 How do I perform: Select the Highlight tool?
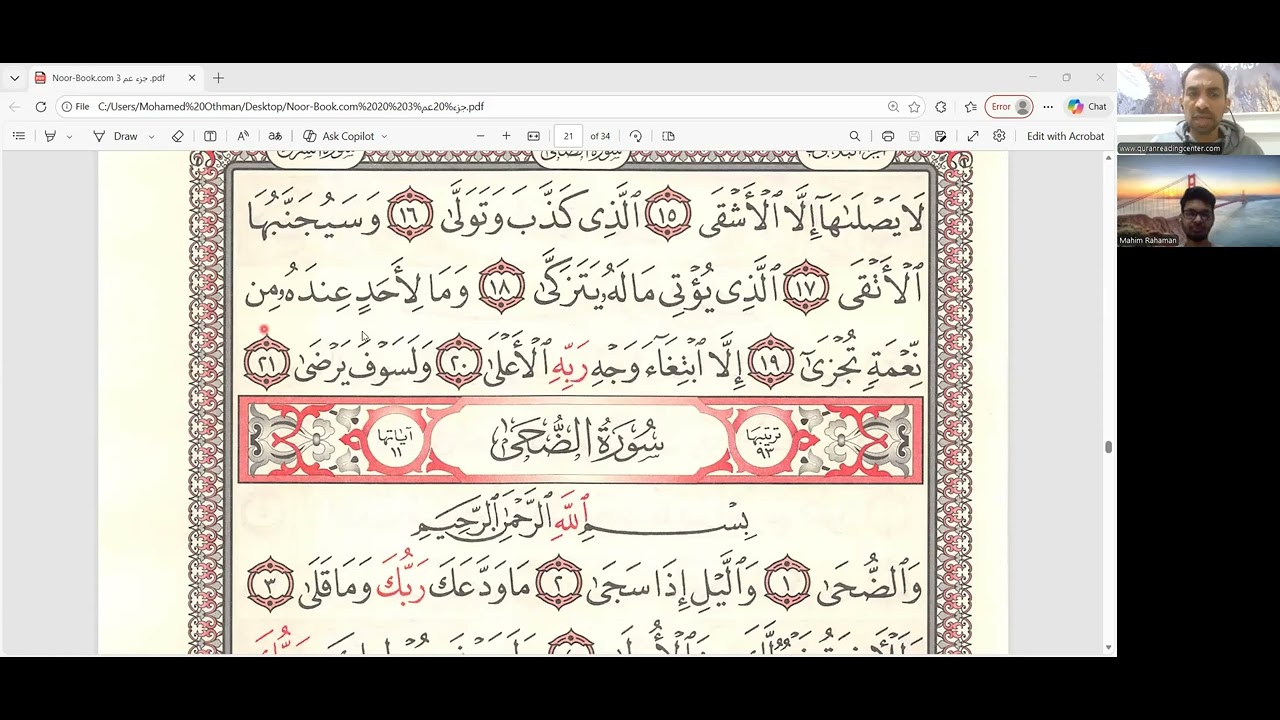click(50, 136)
